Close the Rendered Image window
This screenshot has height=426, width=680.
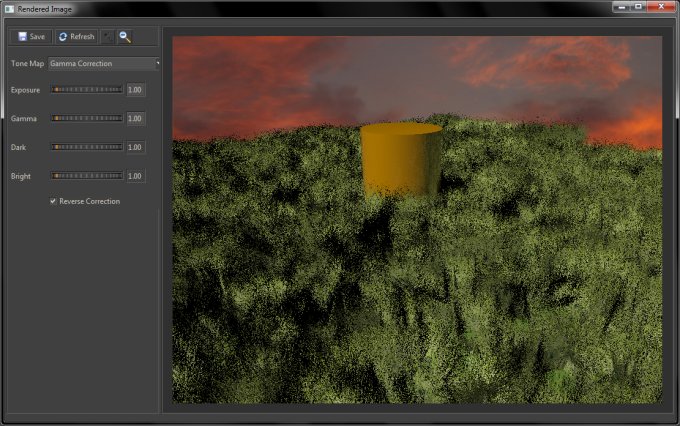tap(661, 7)
